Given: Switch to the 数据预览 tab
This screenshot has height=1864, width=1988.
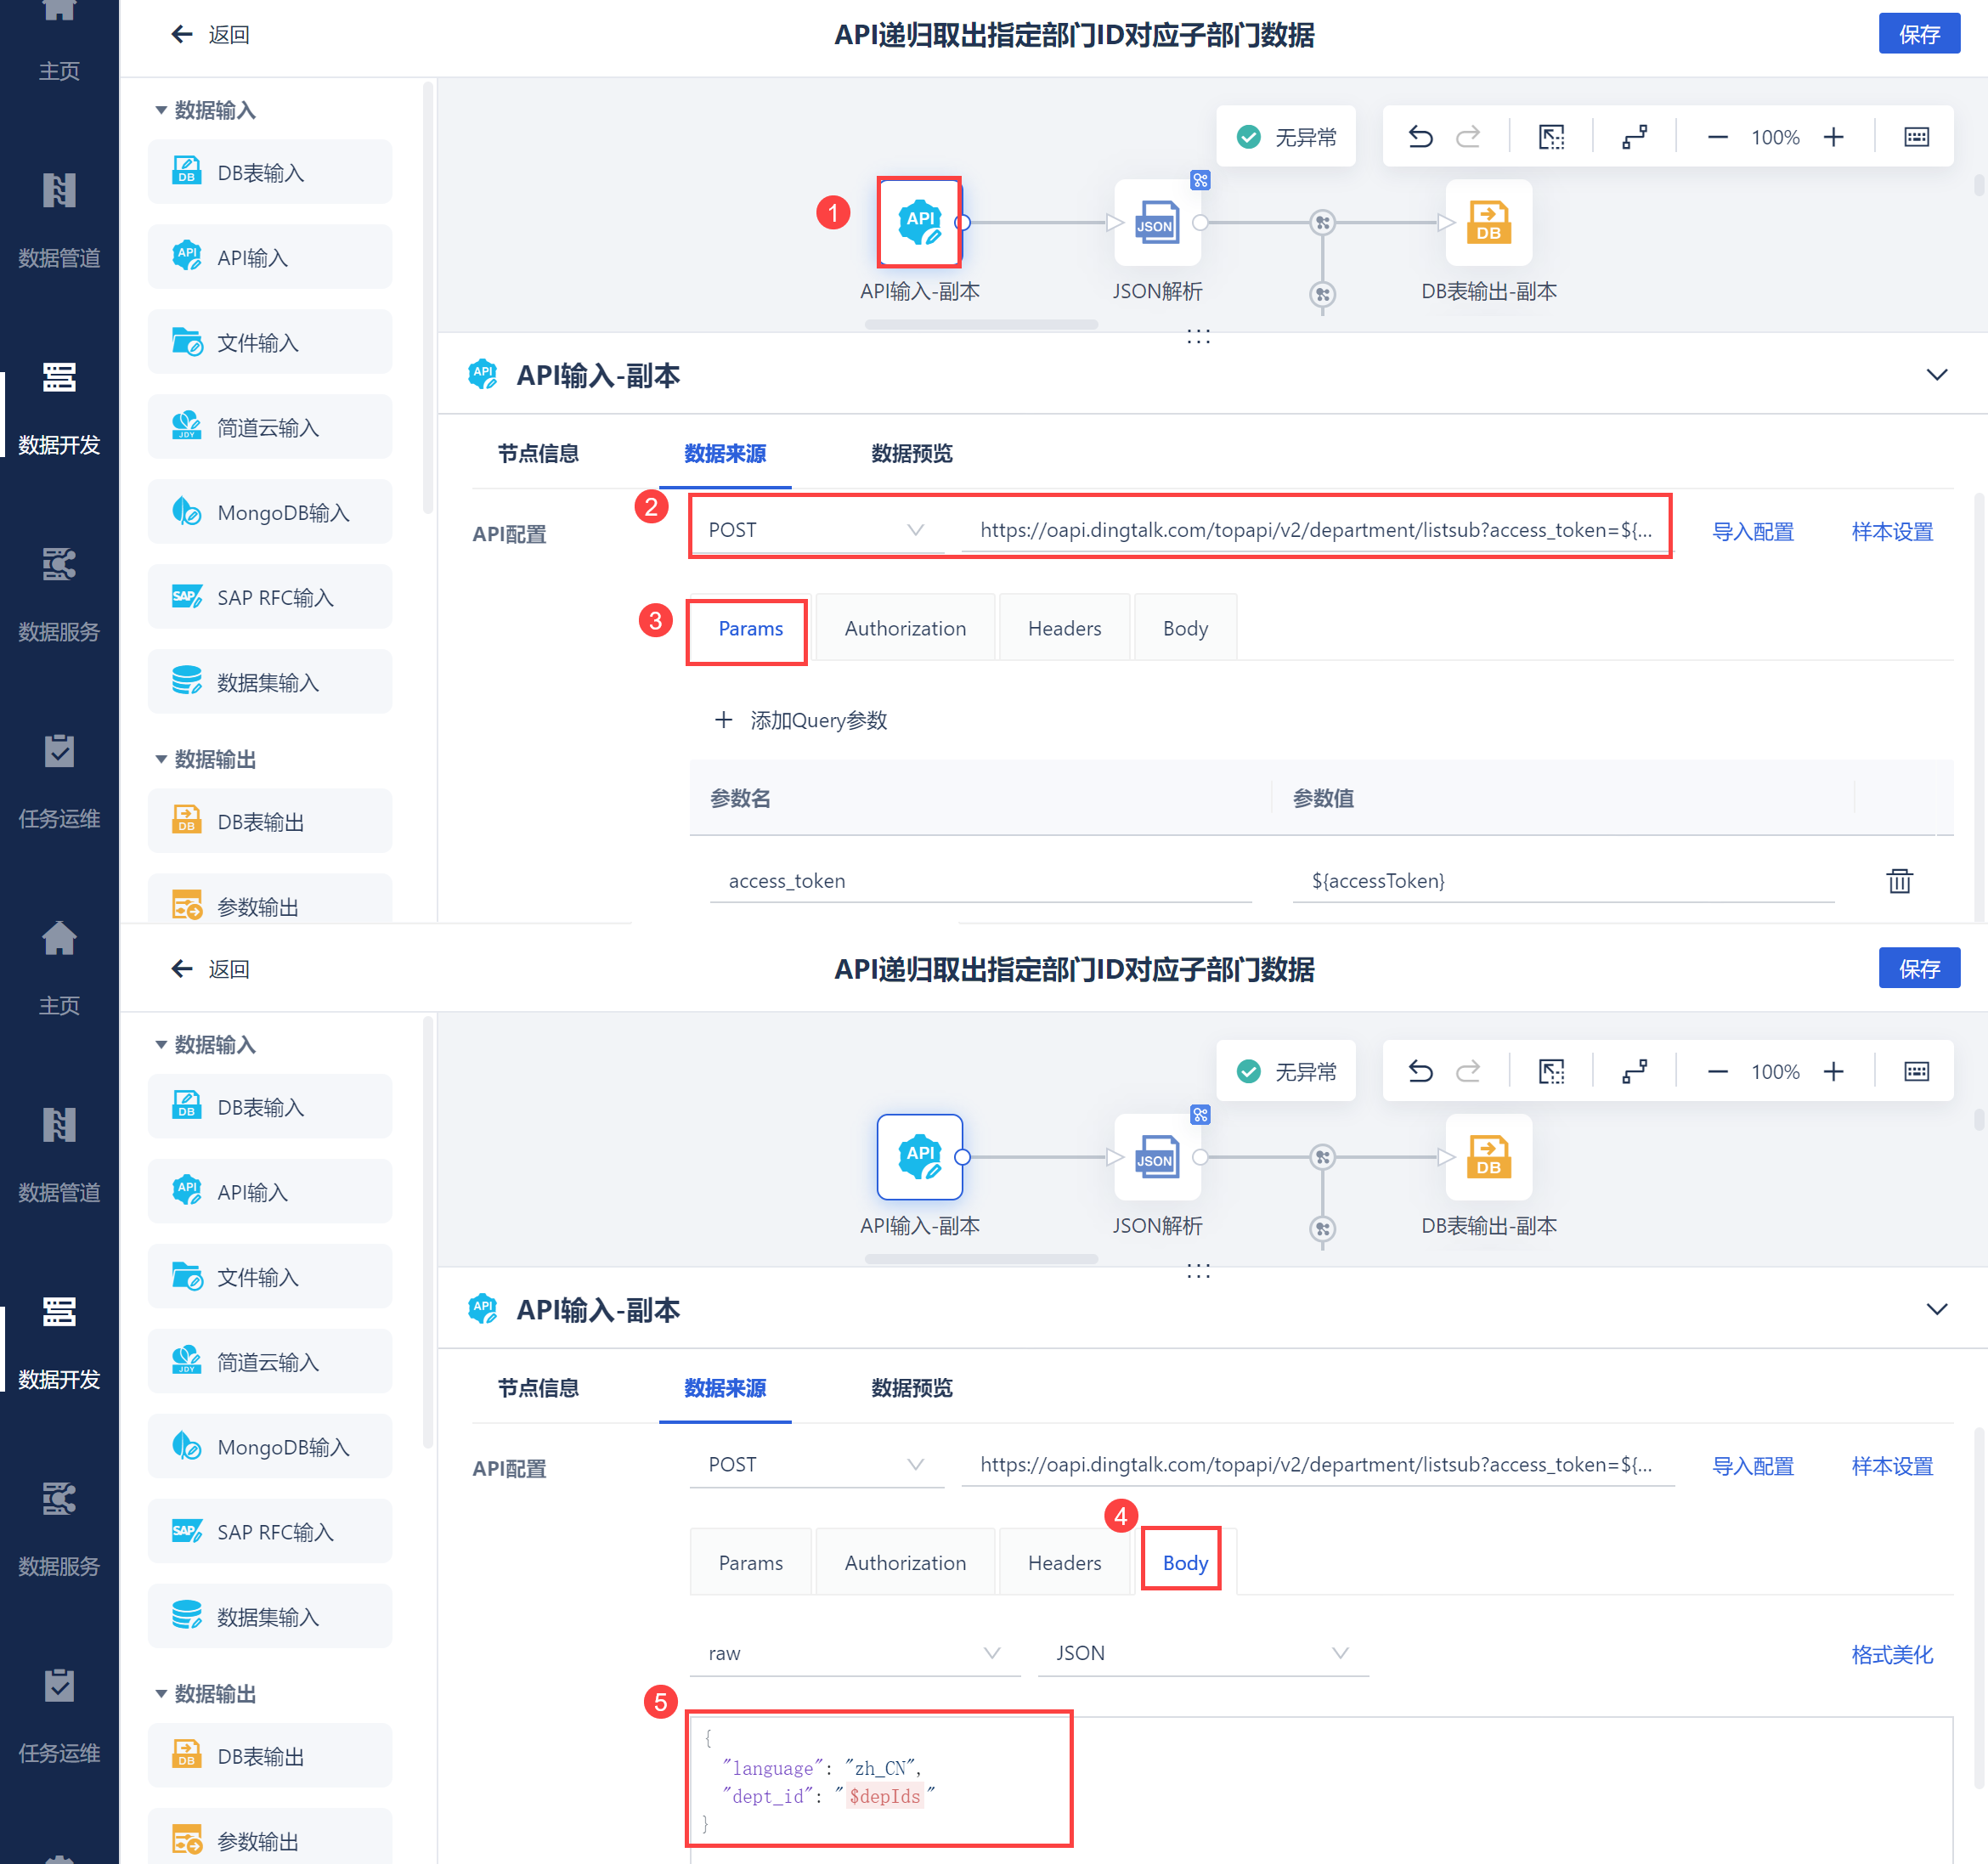Looking at the screenshot, I should point(911,454).
